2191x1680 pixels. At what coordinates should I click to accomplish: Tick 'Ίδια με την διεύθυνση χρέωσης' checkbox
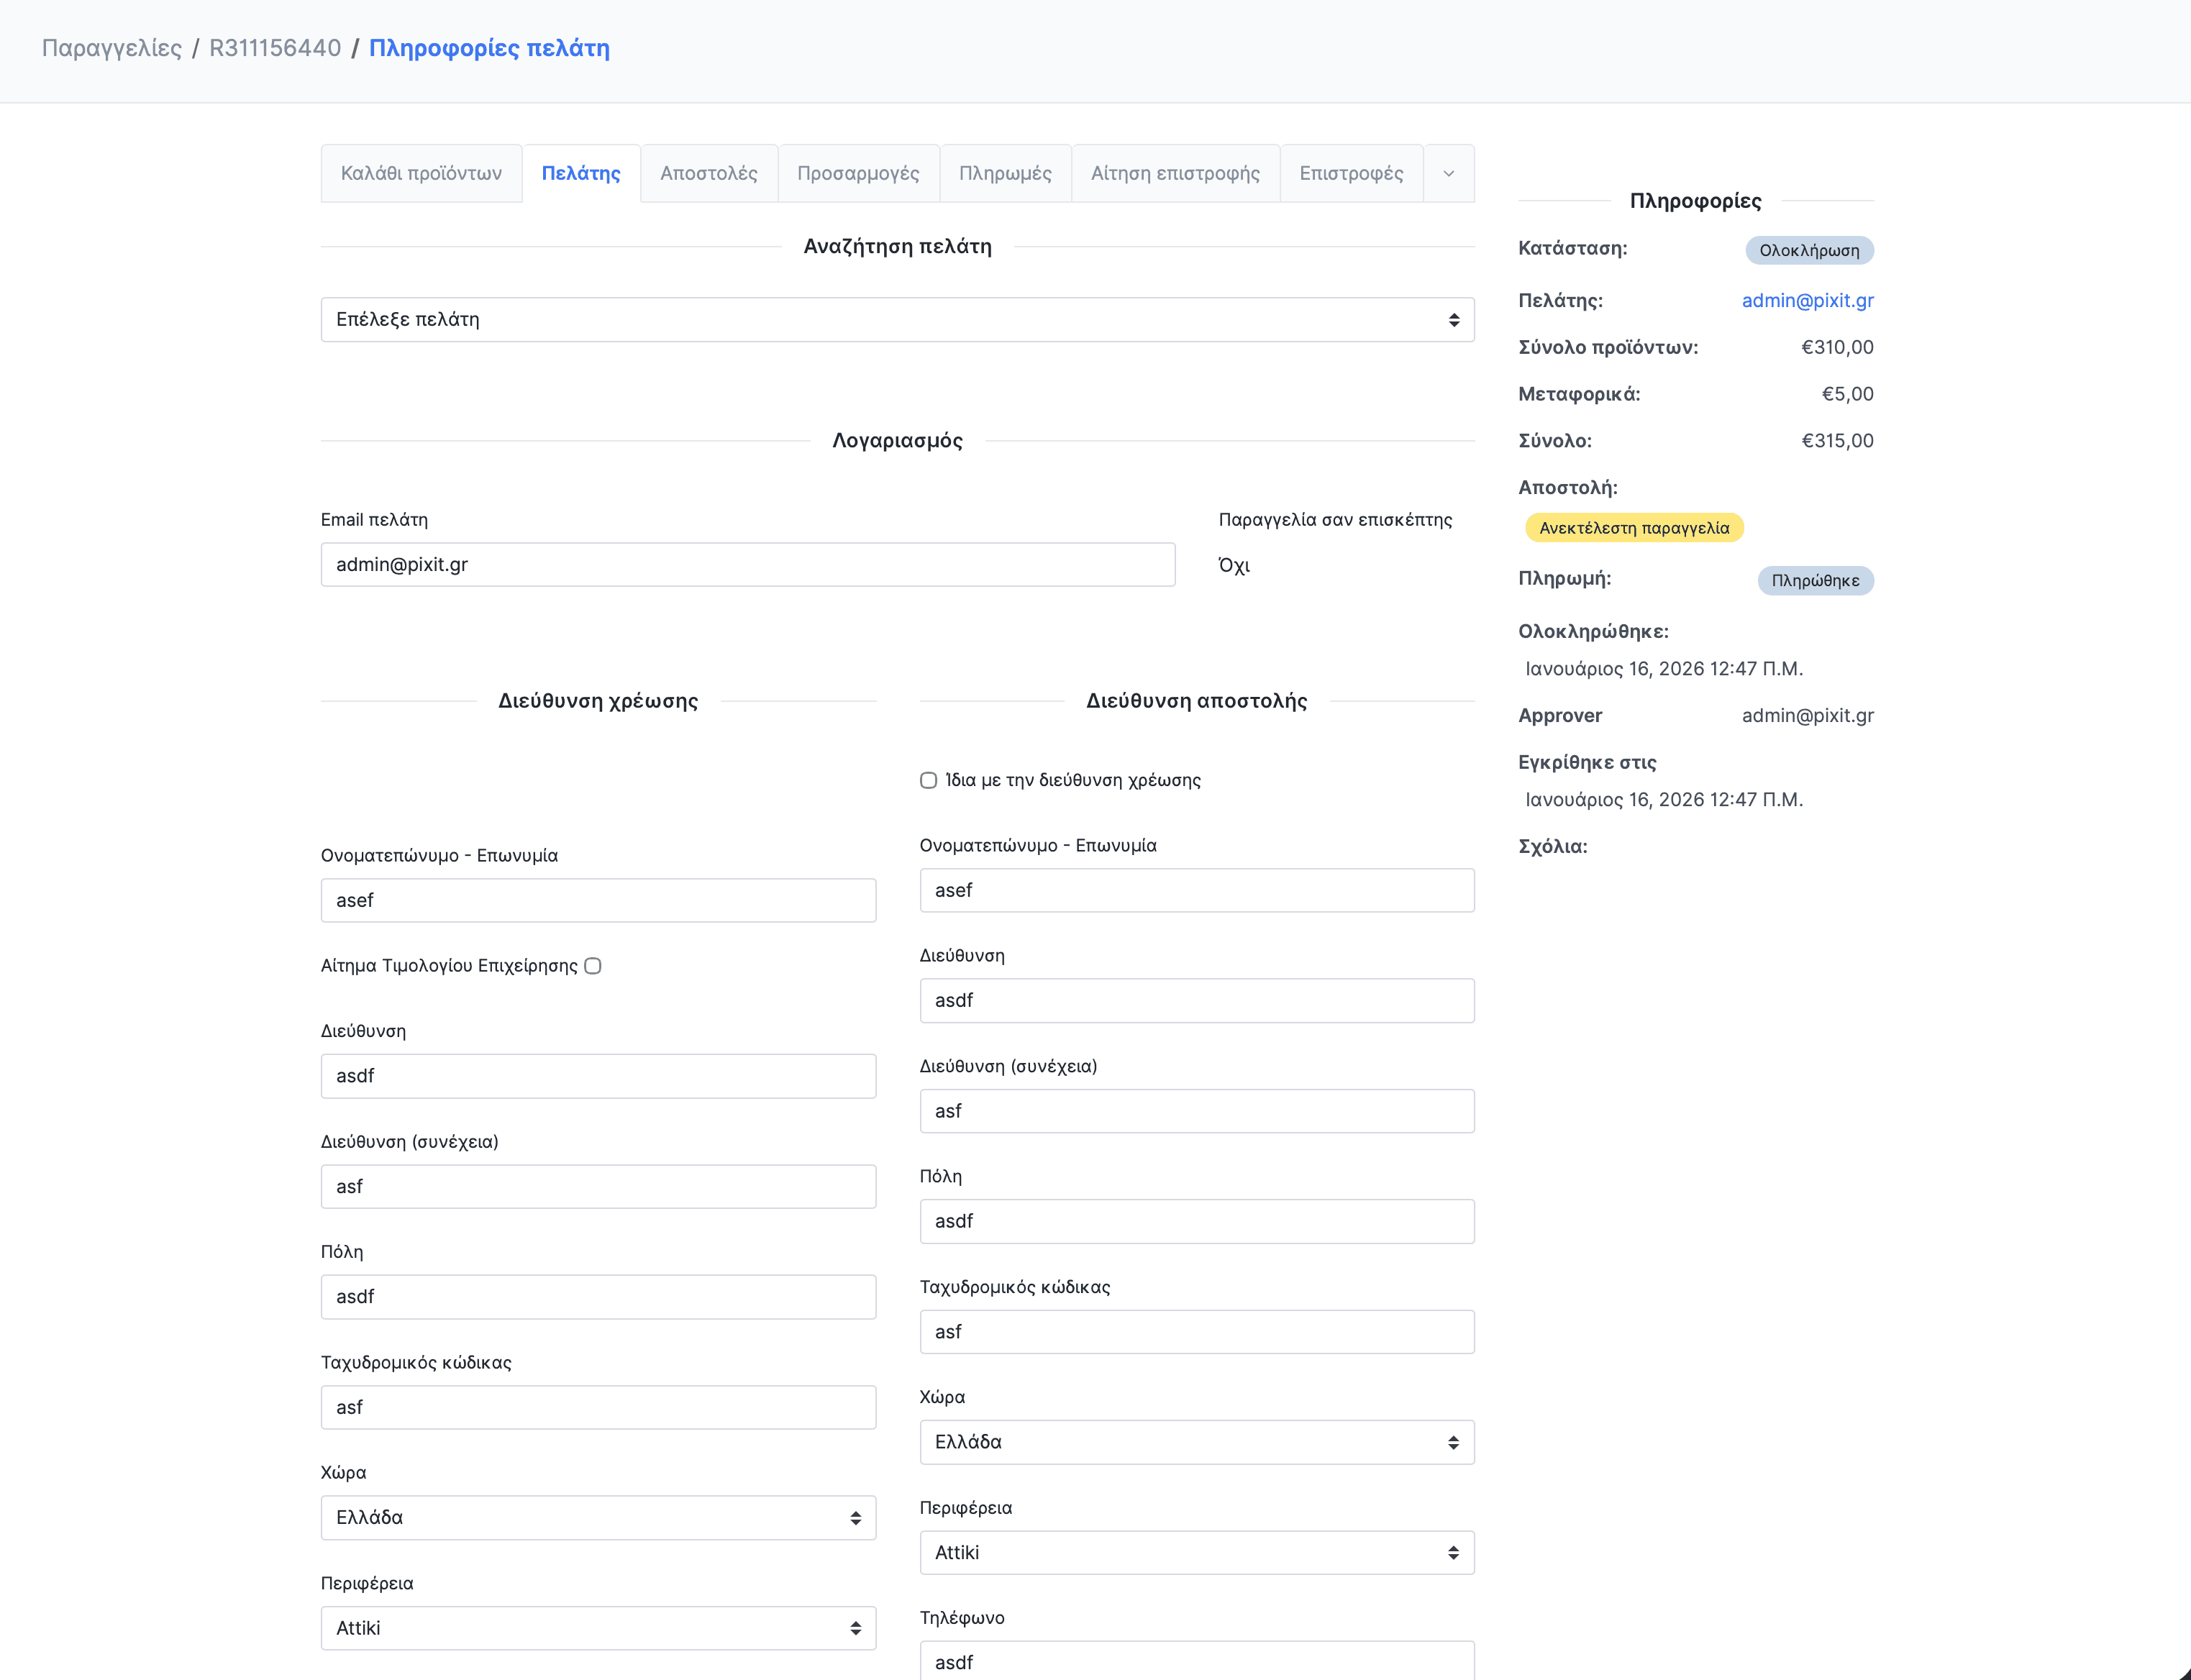(928, 780)
